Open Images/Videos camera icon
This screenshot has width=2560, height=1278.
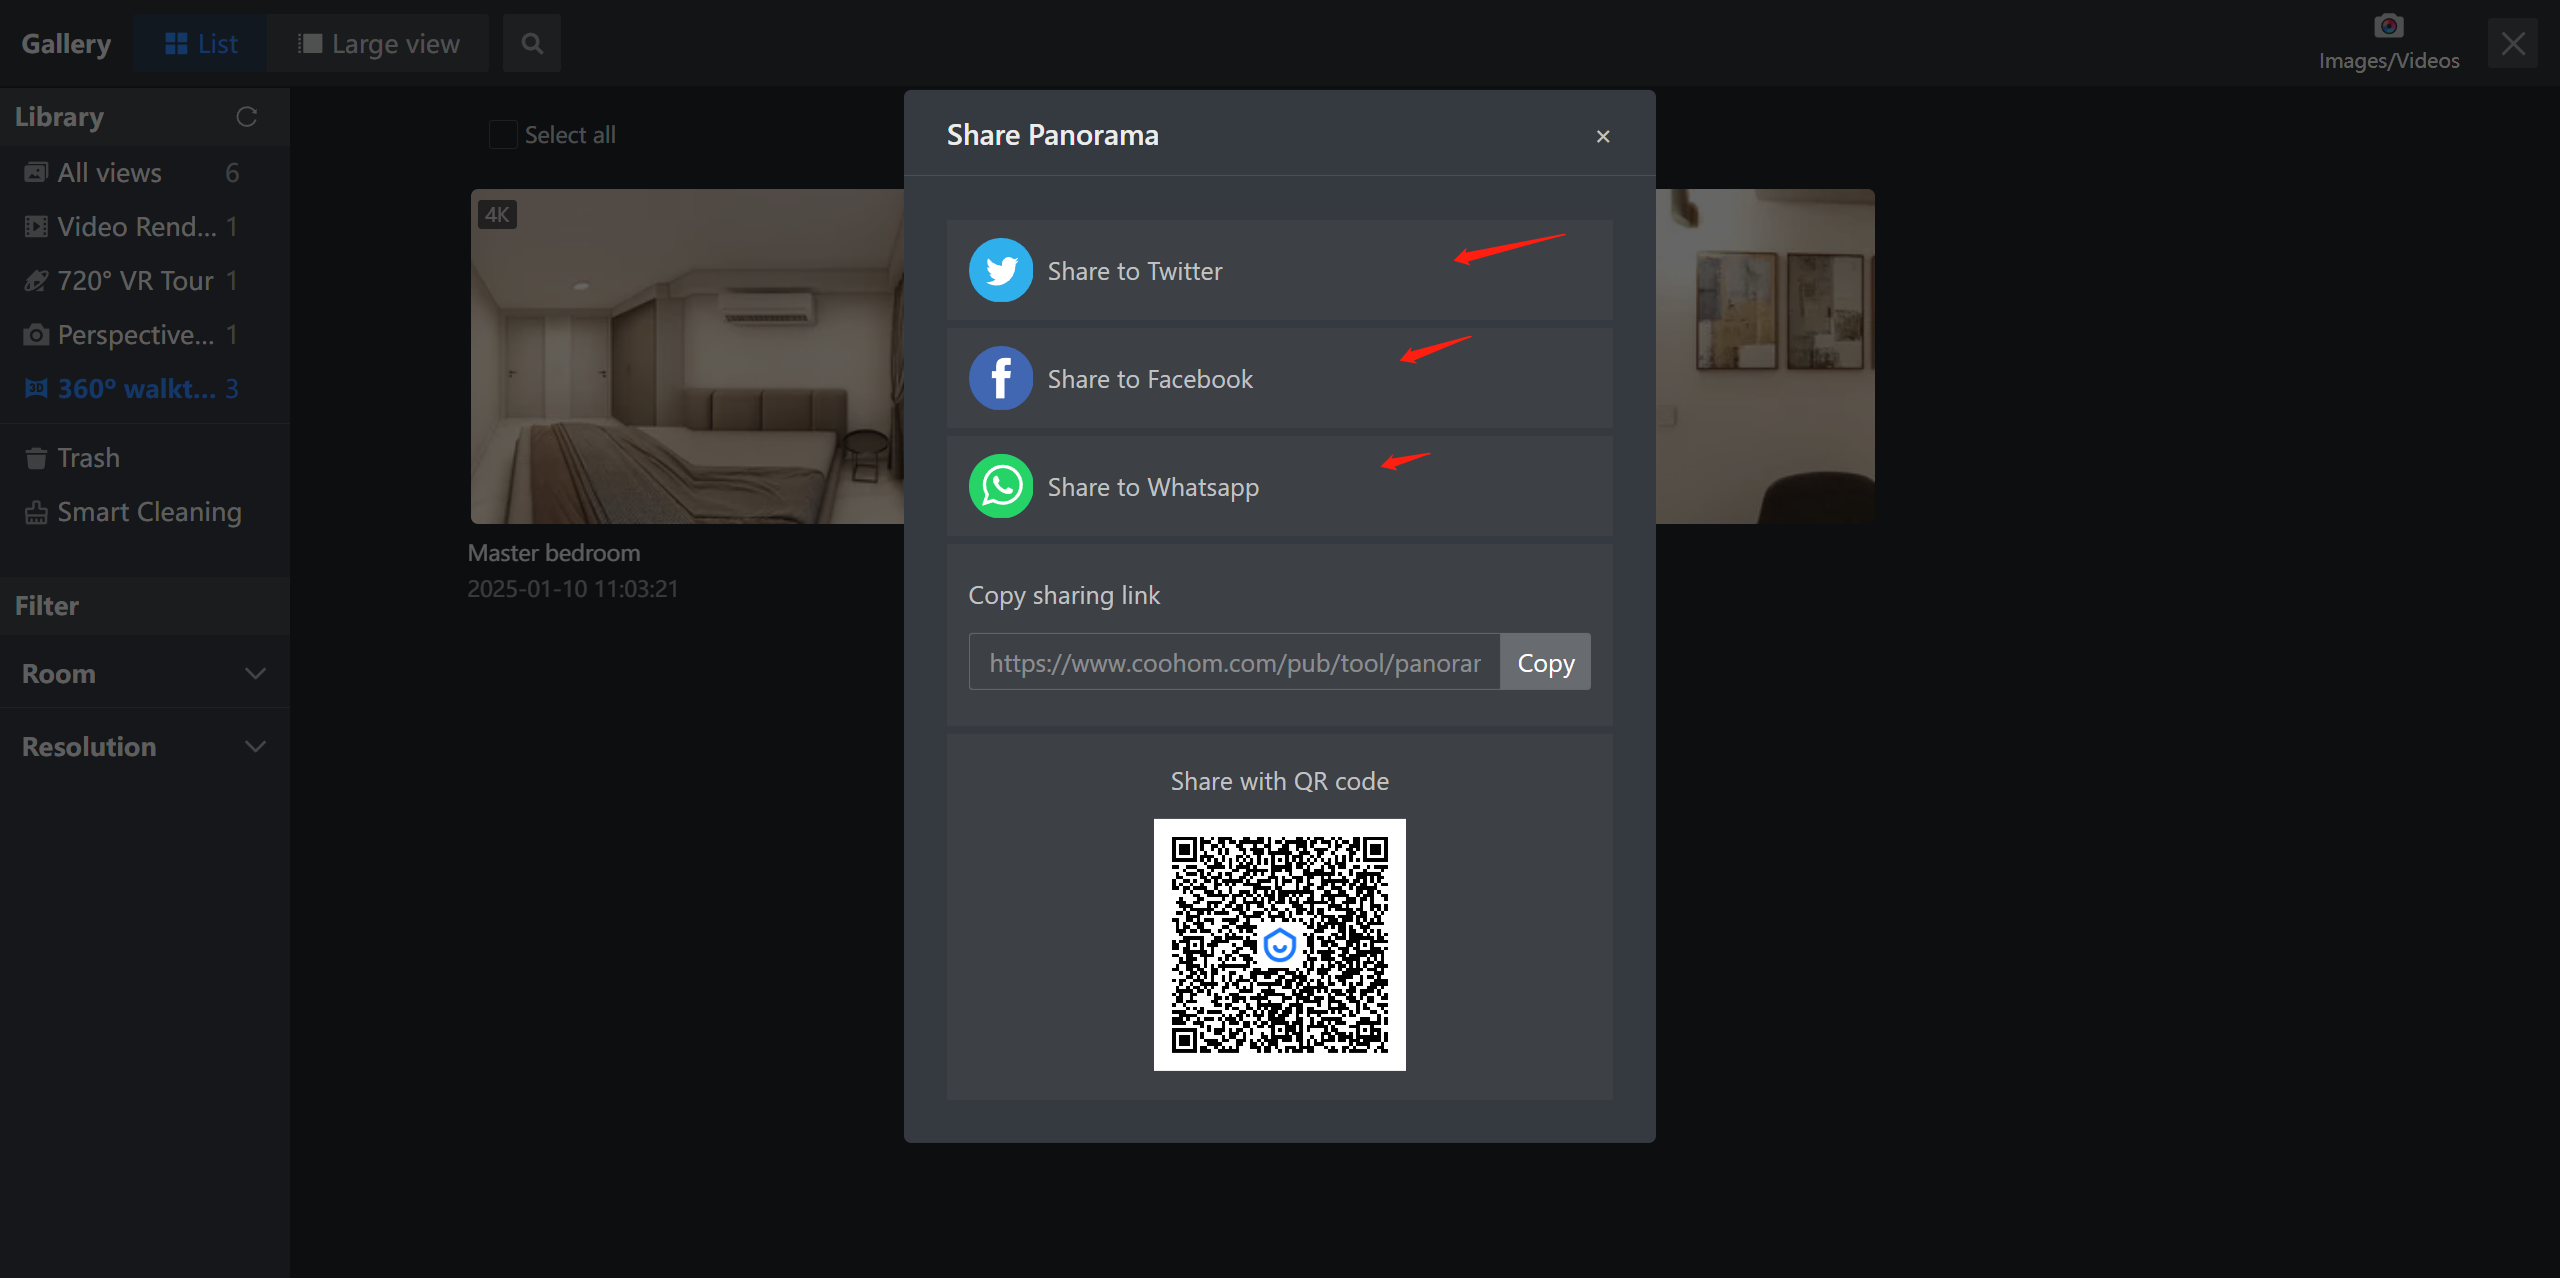pyautogui.click(x=2388, y=28)
